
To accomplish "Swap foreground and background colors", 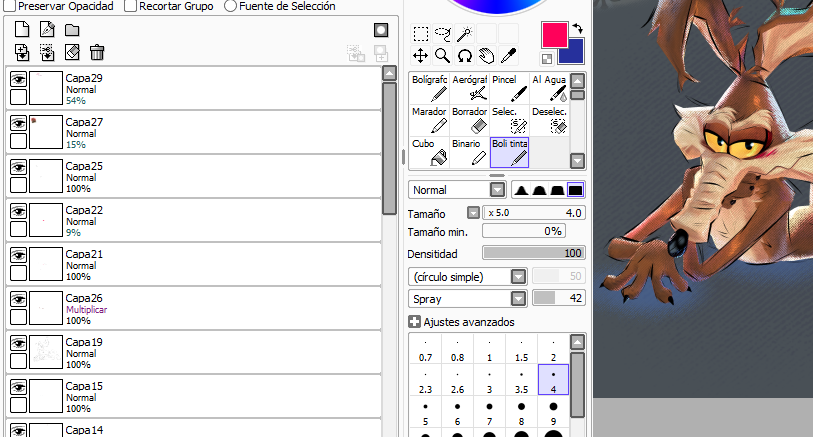I will [x=578, y=29].
